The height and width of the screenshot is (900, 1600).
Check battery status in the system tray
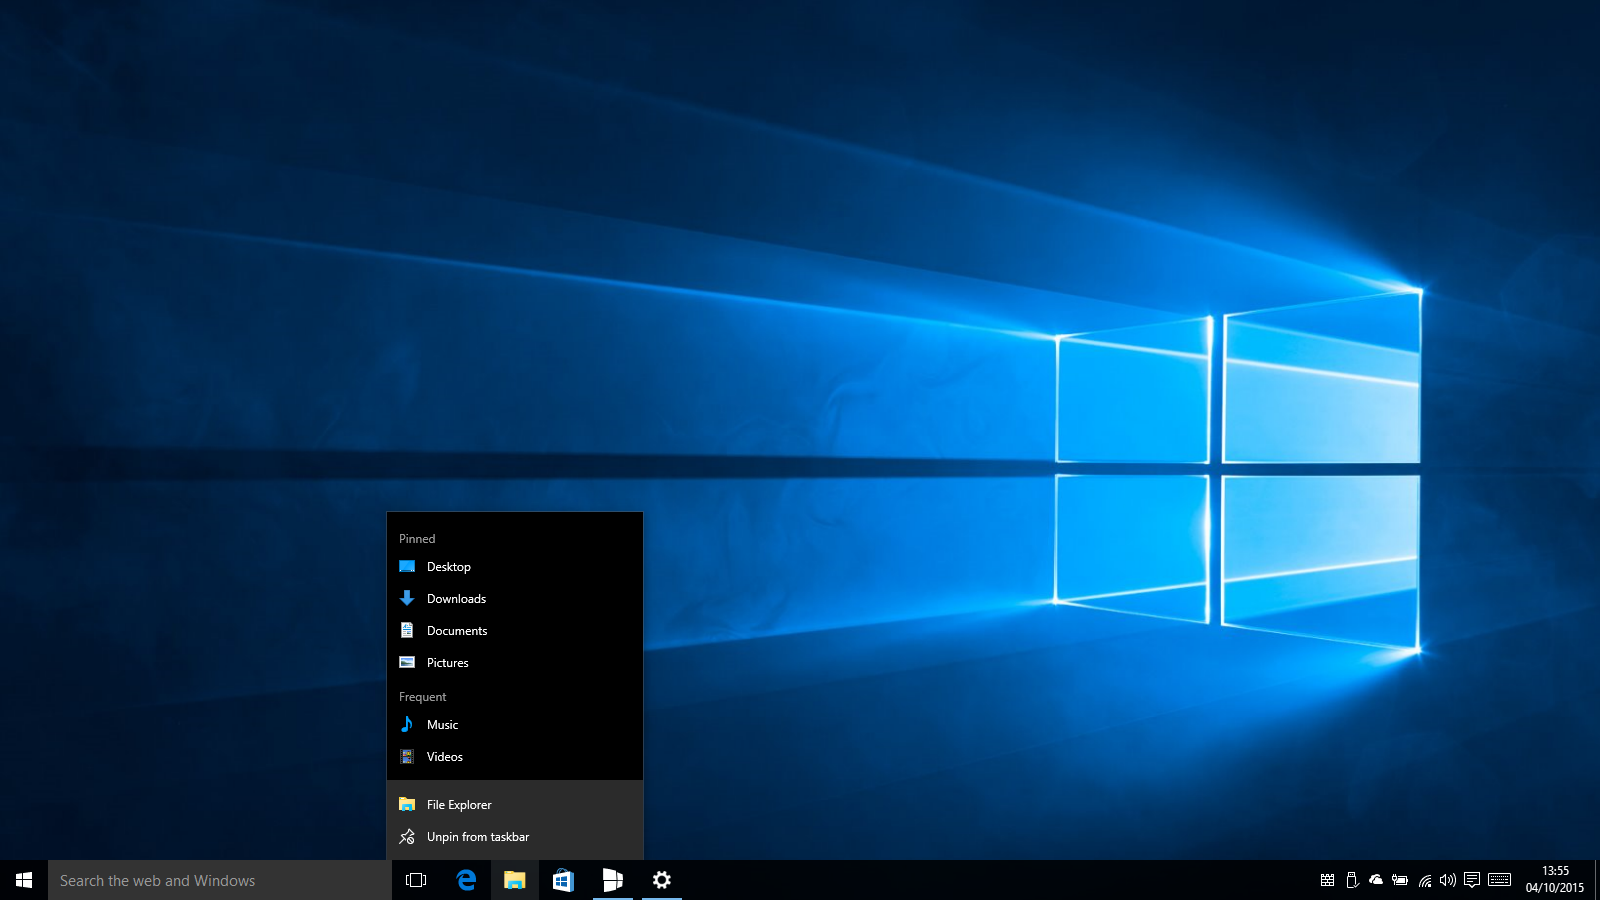click(1400, 880)
